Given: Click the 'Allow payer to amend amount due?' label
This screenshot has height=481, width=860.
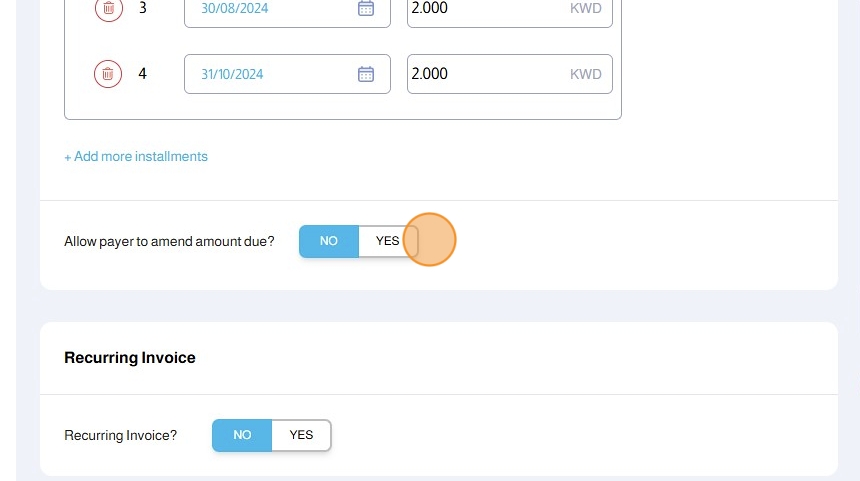Looking at the screenshot, I should pos(169,241).
